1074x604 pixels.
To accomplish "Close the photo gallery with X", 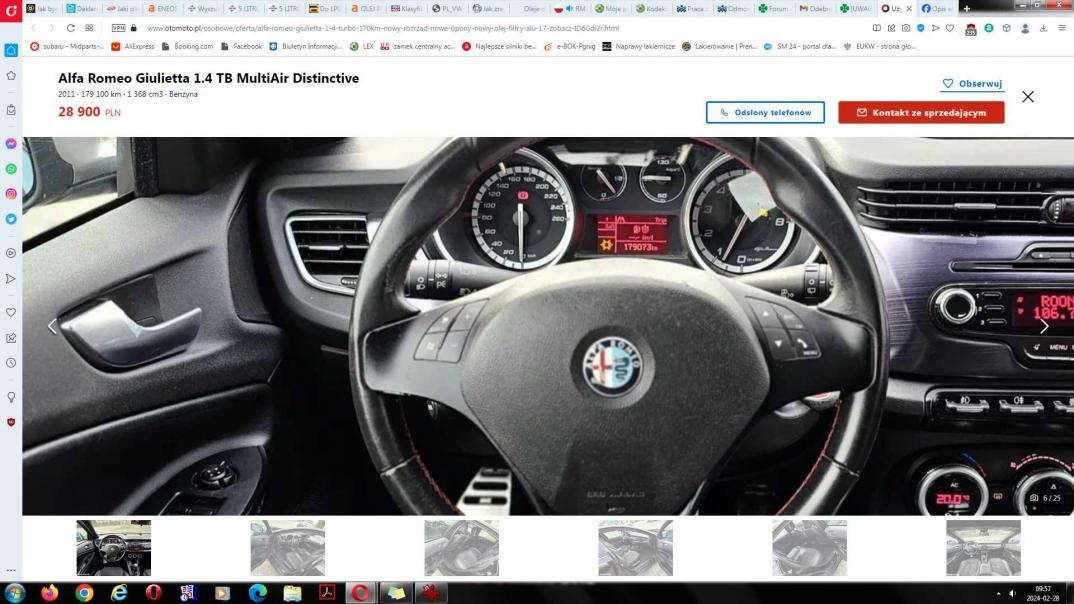I will pos(1028,97).
